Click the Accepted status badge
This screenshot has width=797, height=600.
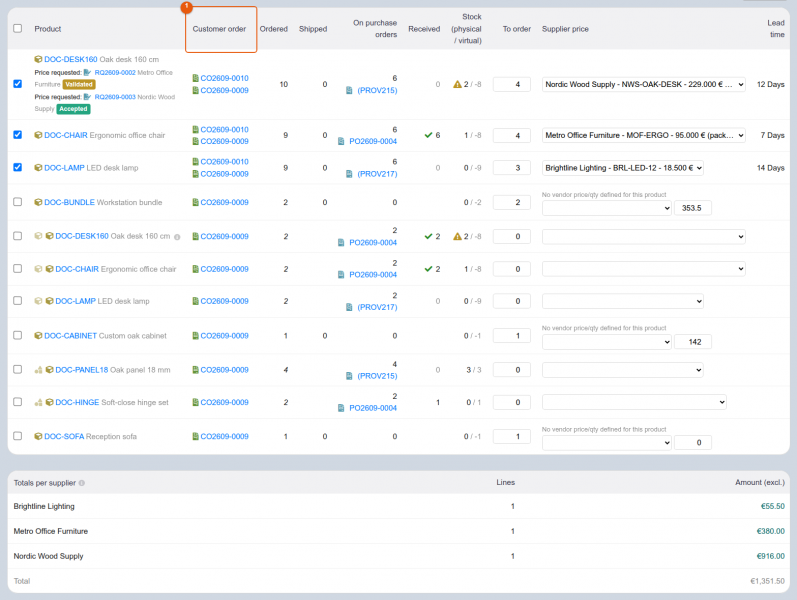click(73, 109)
